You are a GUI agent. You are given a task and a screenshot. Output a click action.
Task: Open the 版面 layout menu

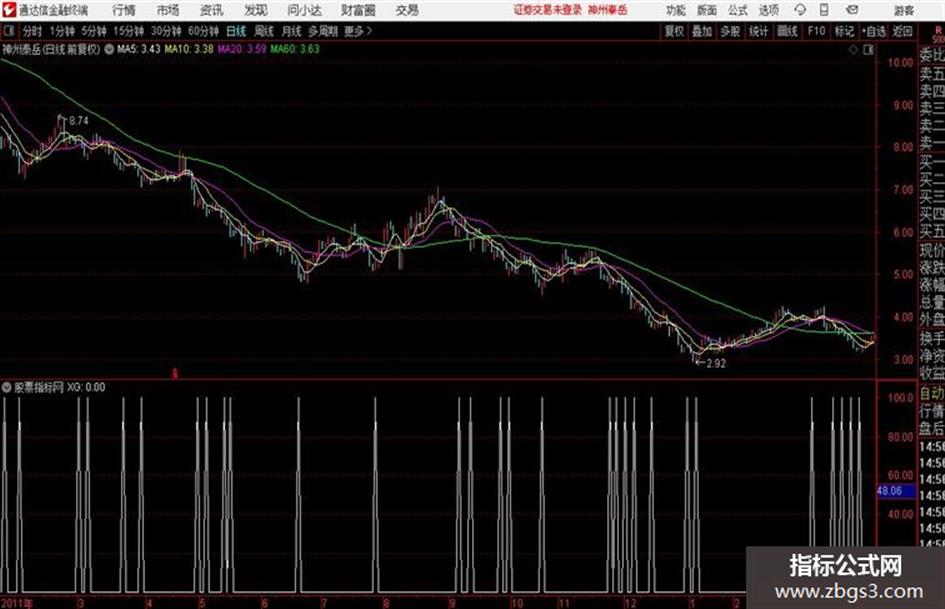[x=707, y=10]
